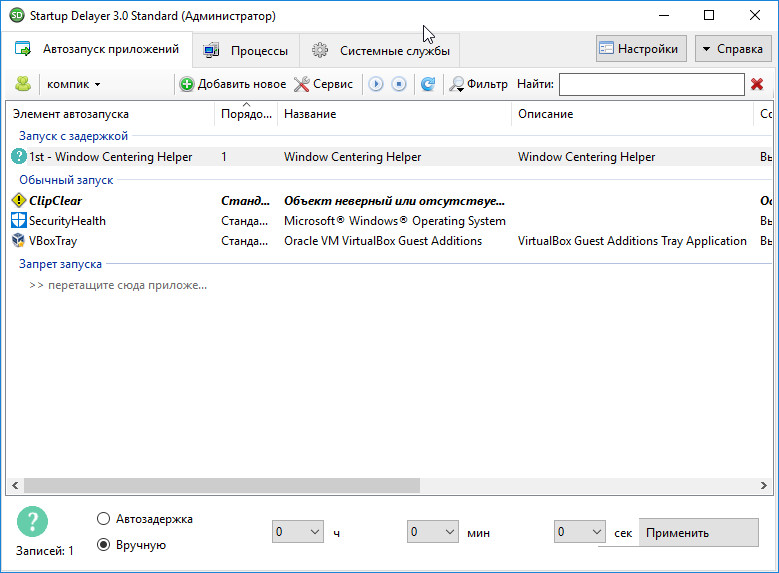The width and height of the screenshot is (779, 573).
Task: Click the yellow warning icon of ClipClear
Action: (18, 200)
